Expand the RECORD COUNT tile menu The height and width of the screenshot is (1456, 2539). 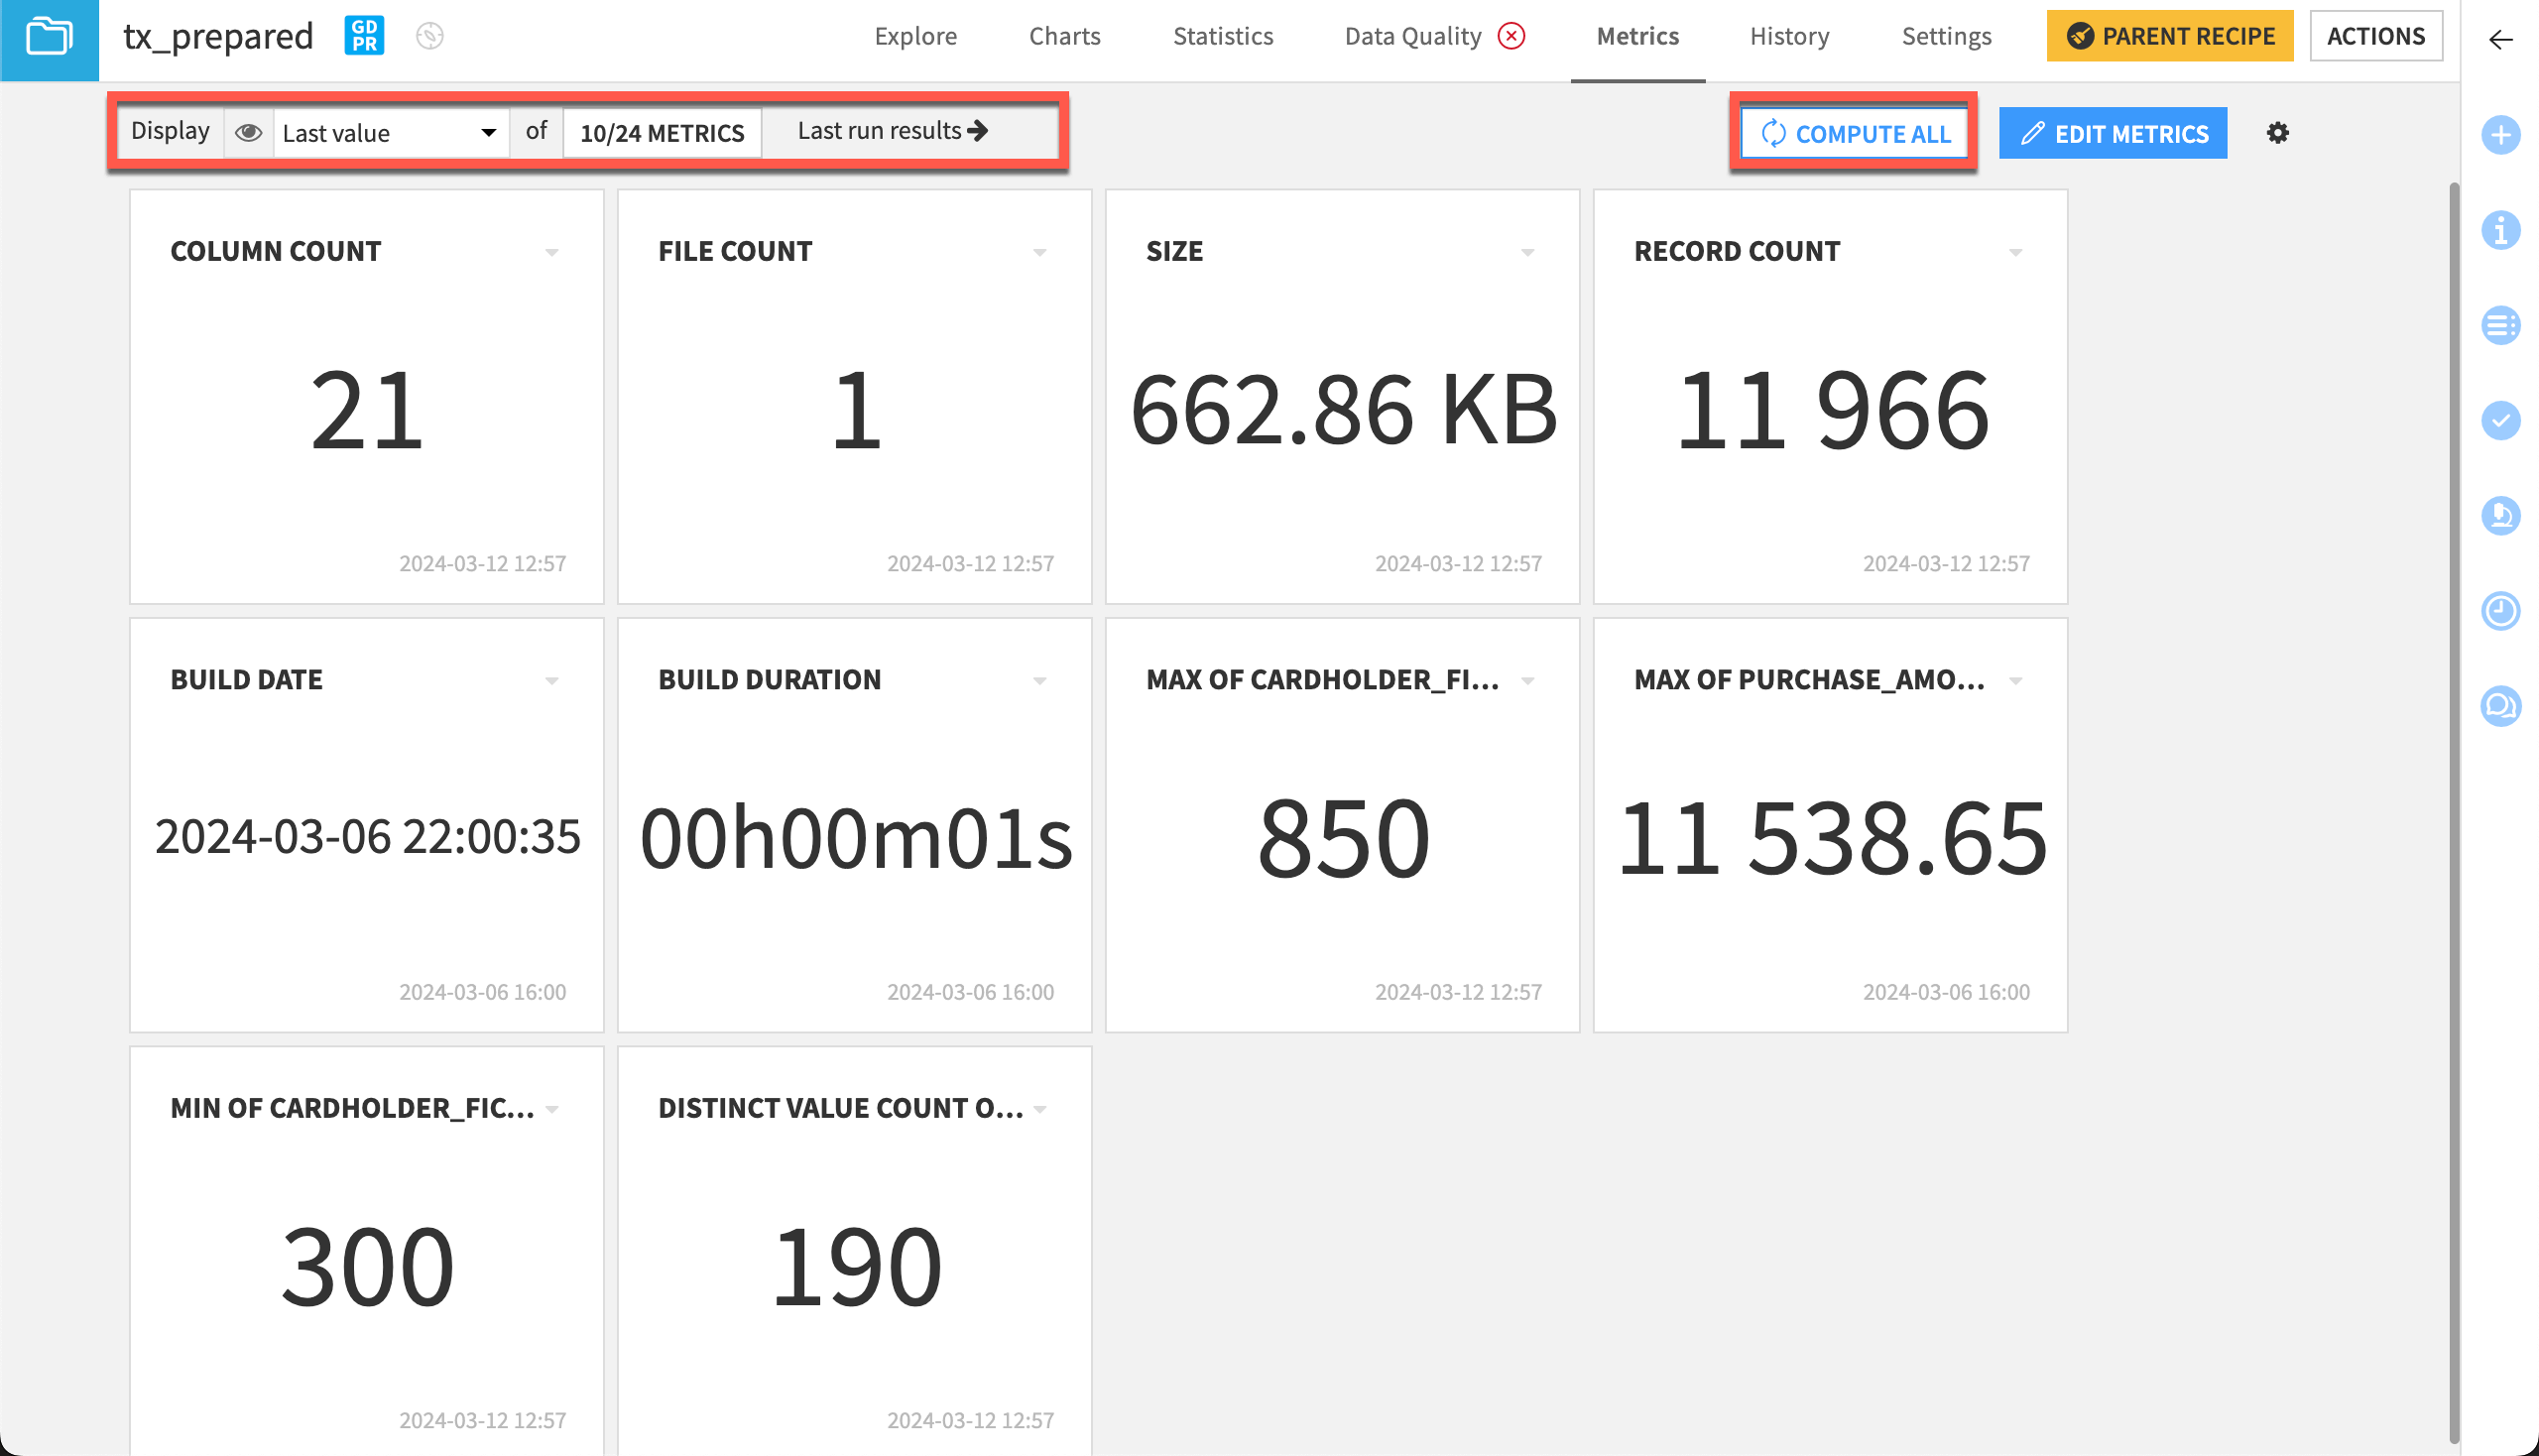coord(2016,253)
